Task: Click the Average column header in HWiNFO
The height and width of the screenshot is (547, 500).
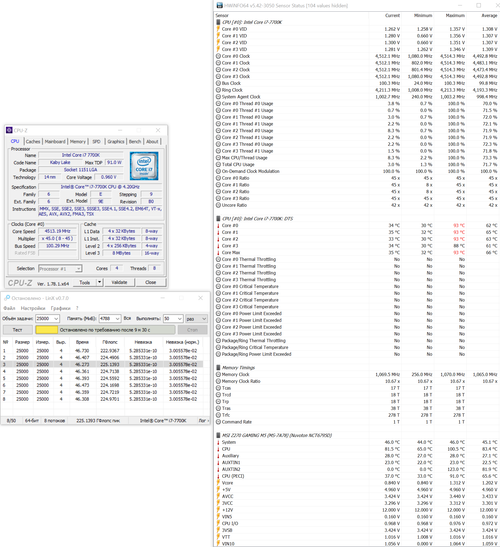Action: pos(489,15)
